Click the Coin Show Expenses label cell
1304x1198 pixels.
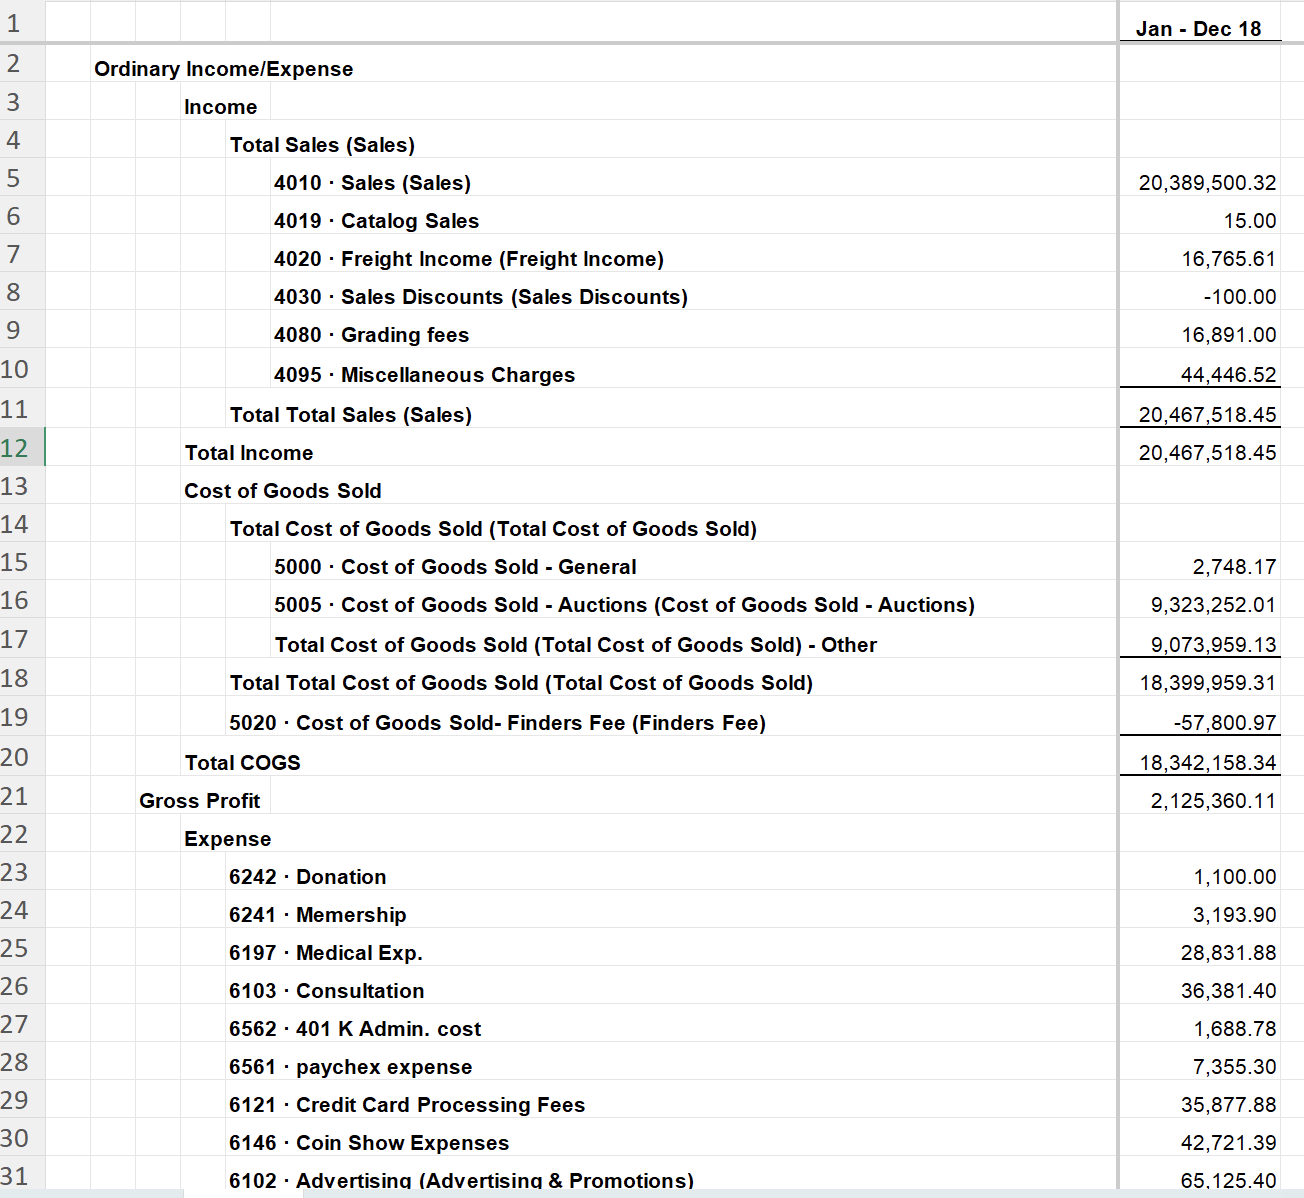[369, 1143]
